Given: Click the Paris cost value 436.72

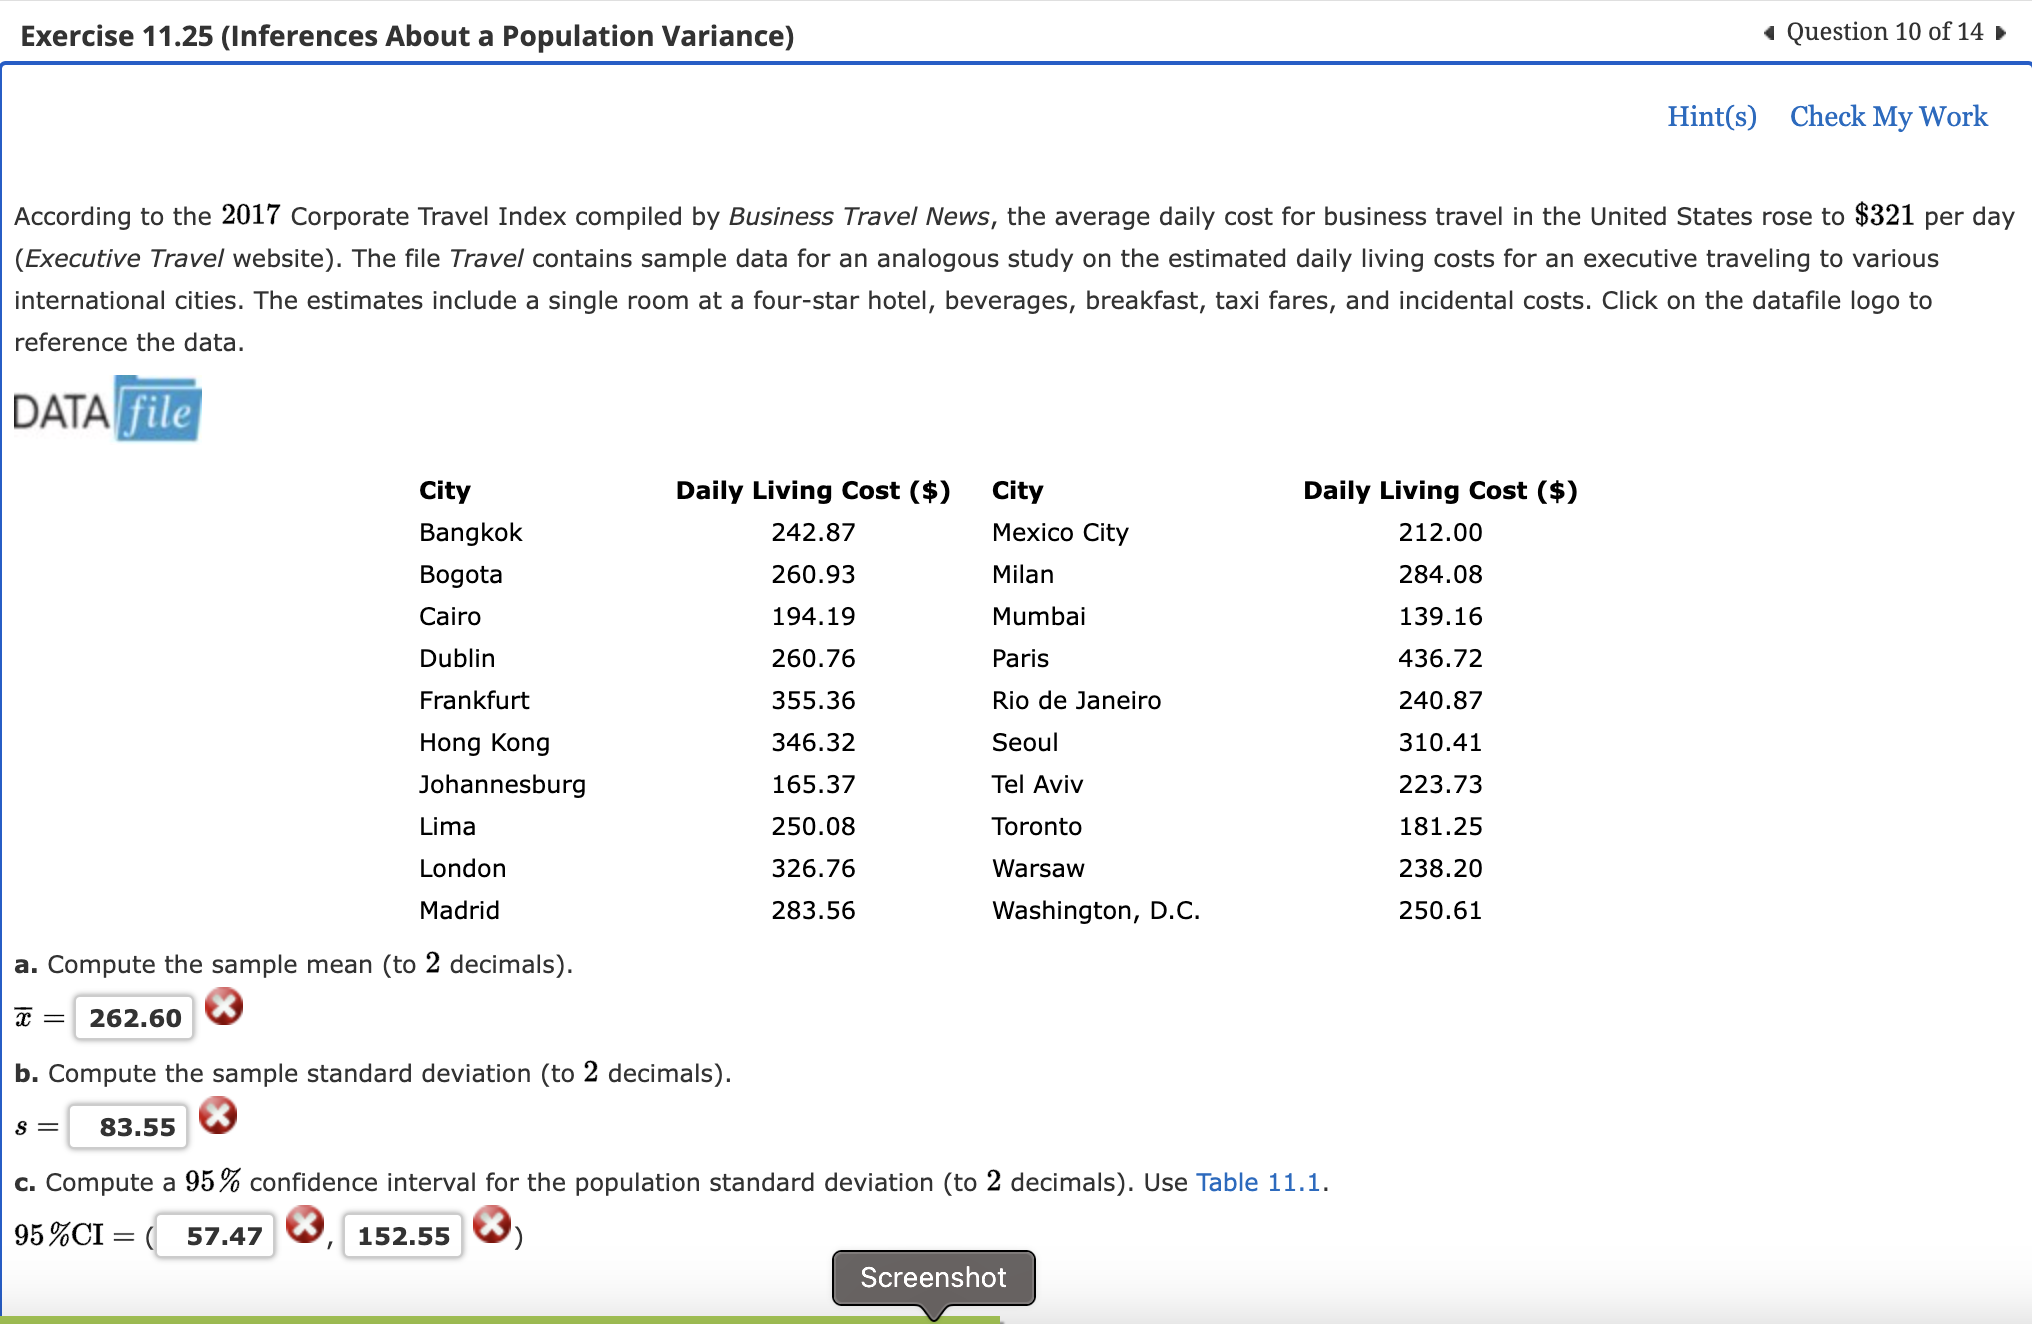Looking at the screenshot, I should tap(1440, 658).
